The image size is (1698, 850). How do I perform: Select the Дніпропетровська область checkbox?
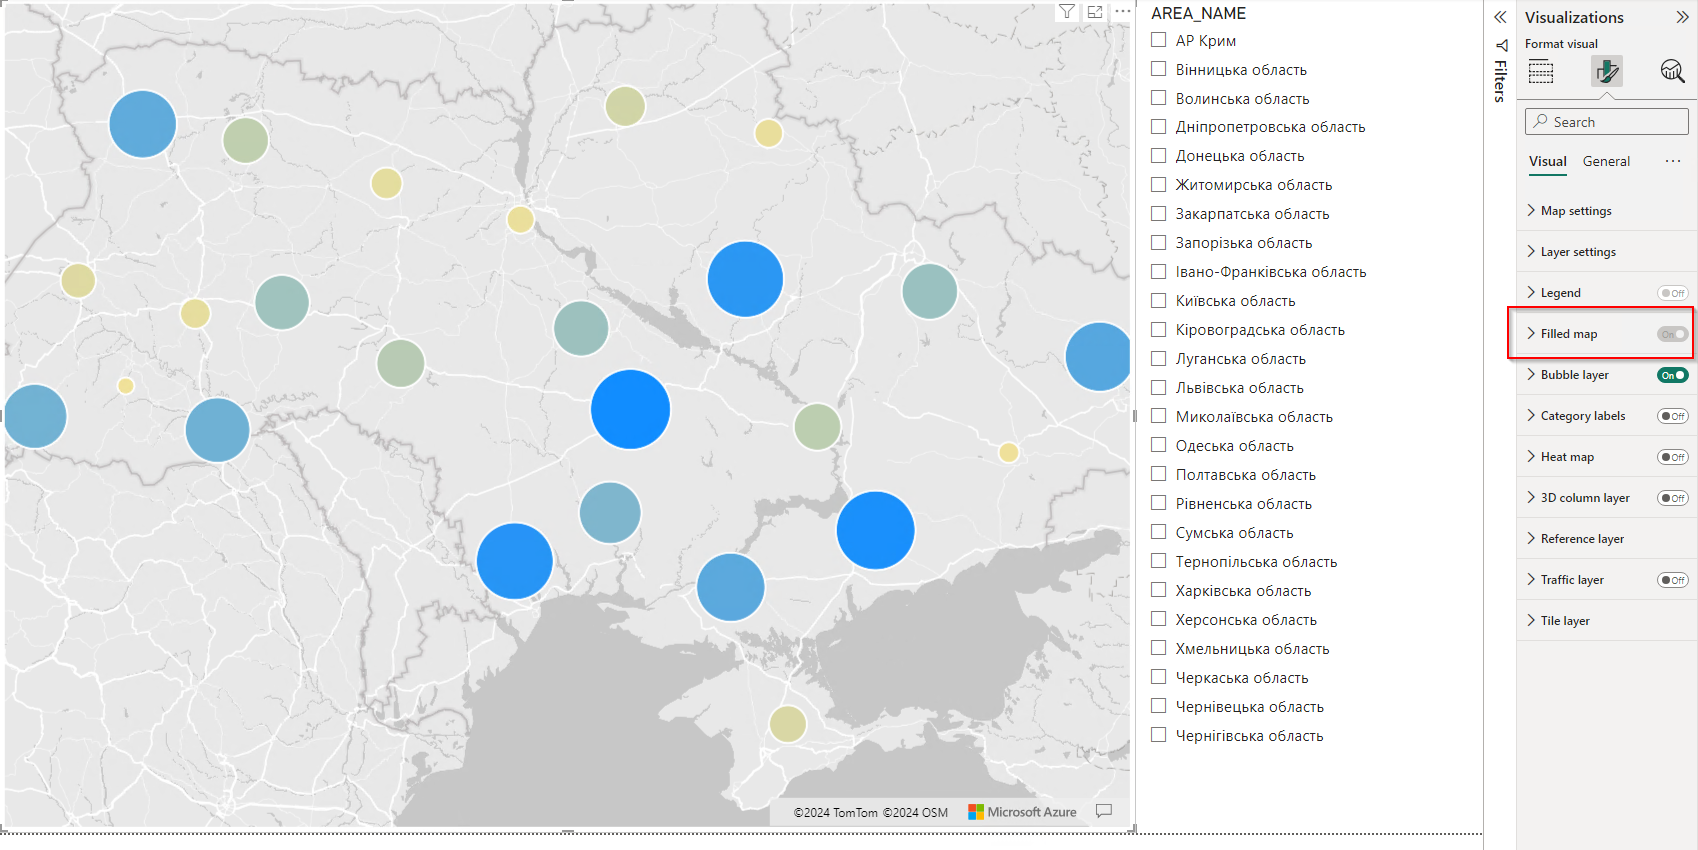[x=1158, y=127]
